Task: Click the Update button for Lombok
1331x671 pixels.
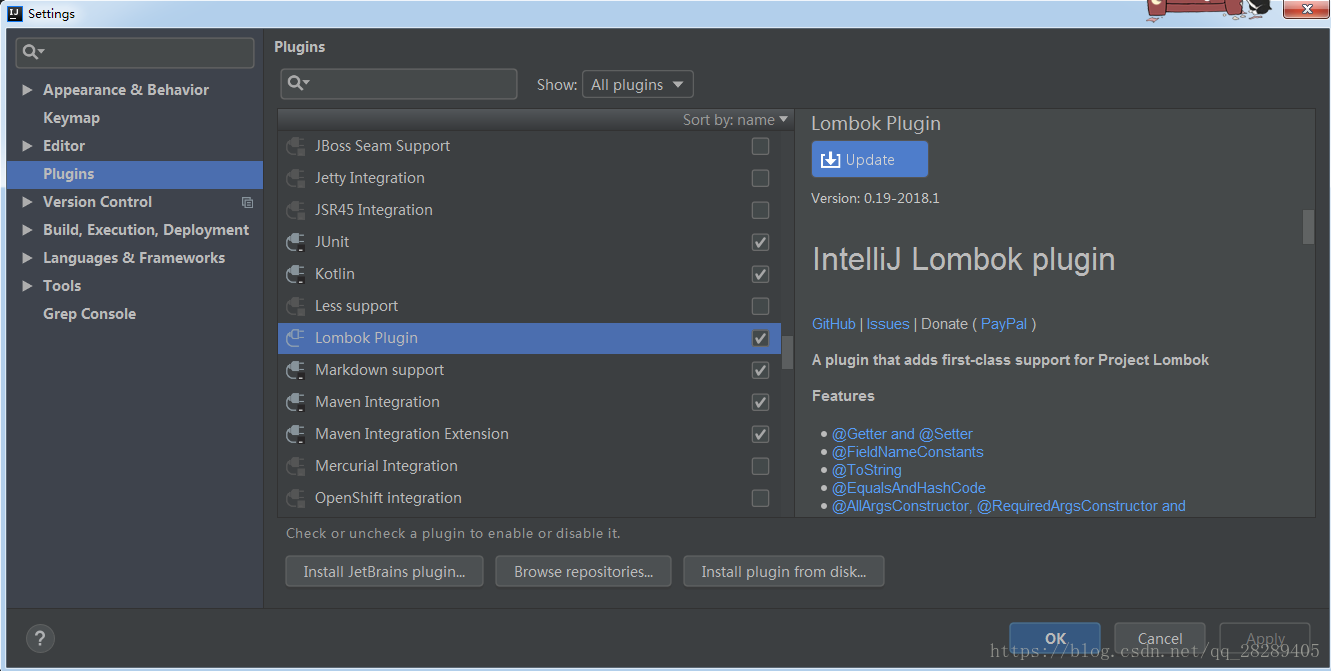Action: click(870, 159)
